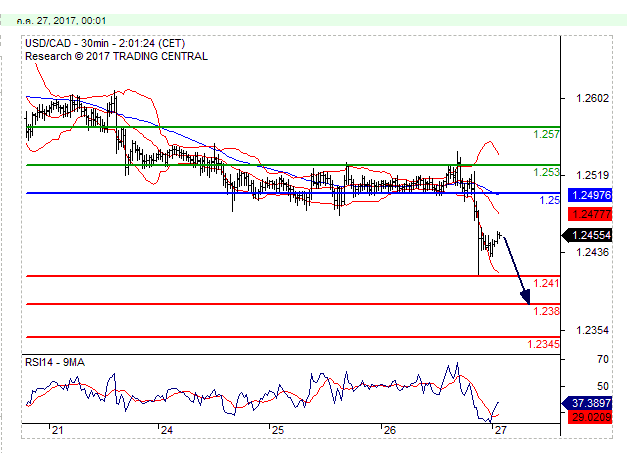Click the 1.2519 price axis label
Viewport: 627px width, 453px height.
pos(592,175)
